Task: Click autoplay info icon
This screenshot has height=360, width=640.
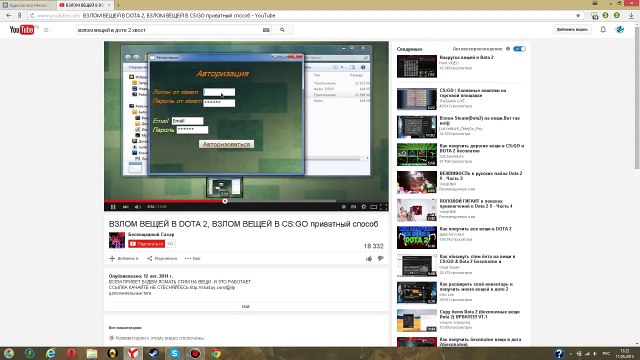Action: 508,49
